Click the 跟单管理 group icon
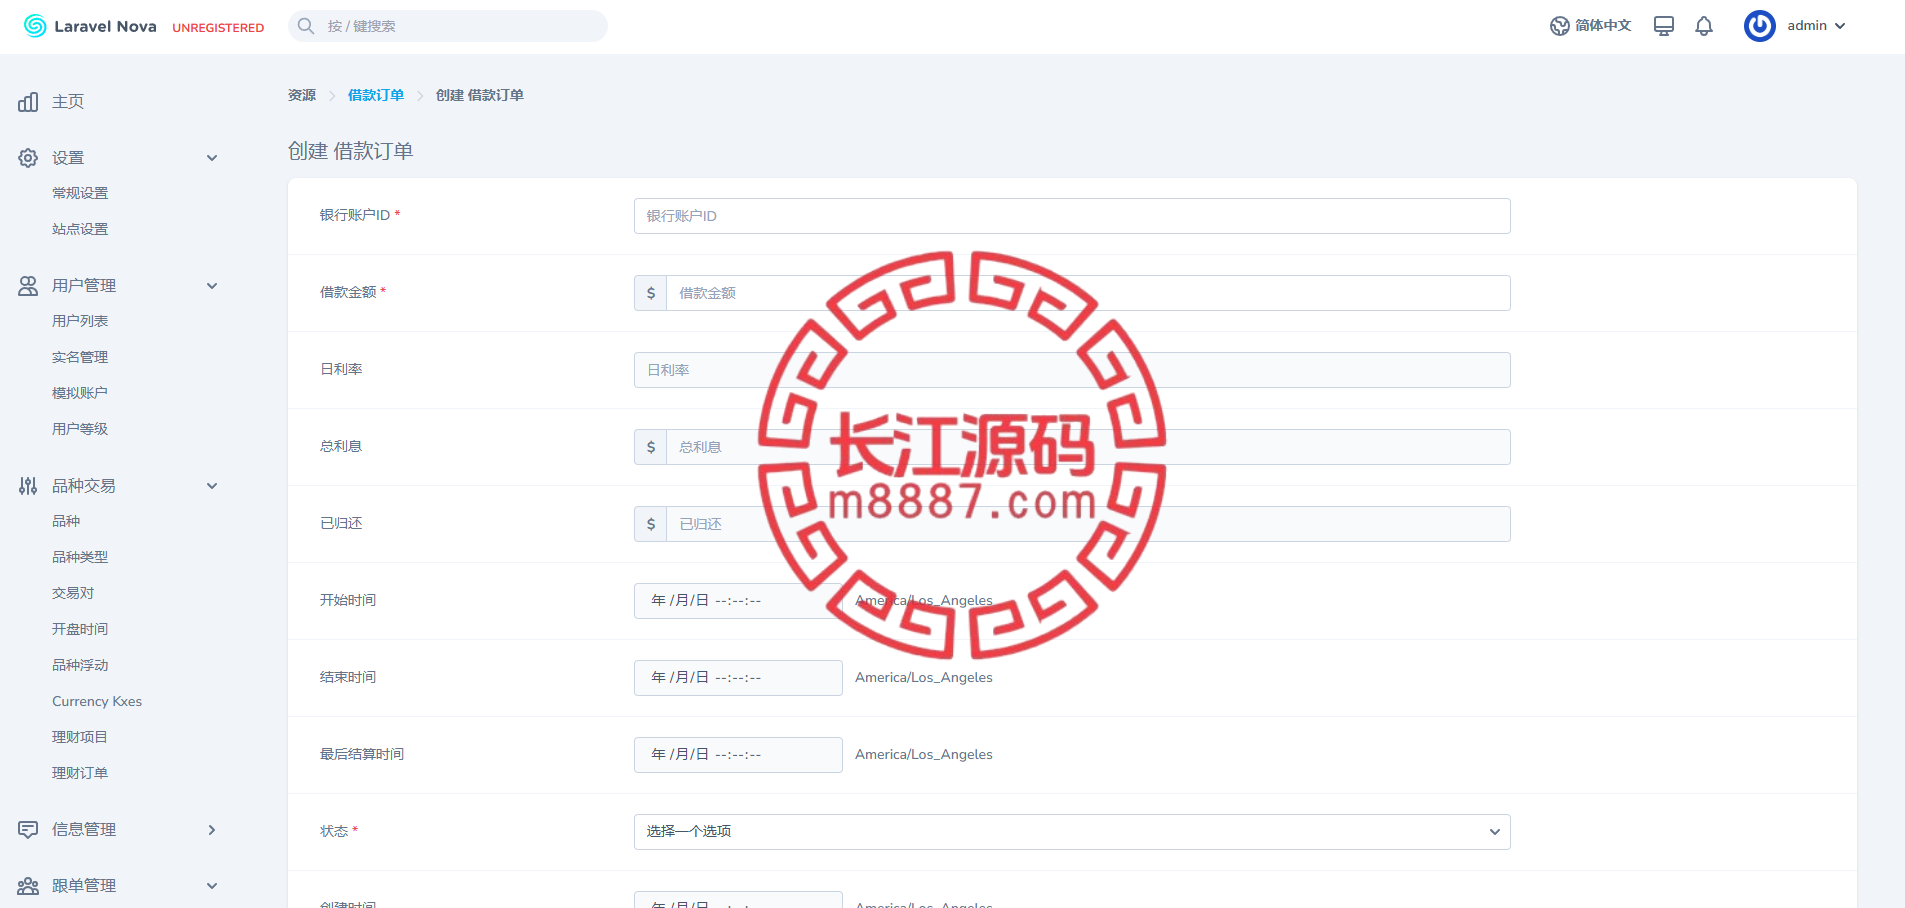Screen dimensions: 1905x908 tap(28, 886)
